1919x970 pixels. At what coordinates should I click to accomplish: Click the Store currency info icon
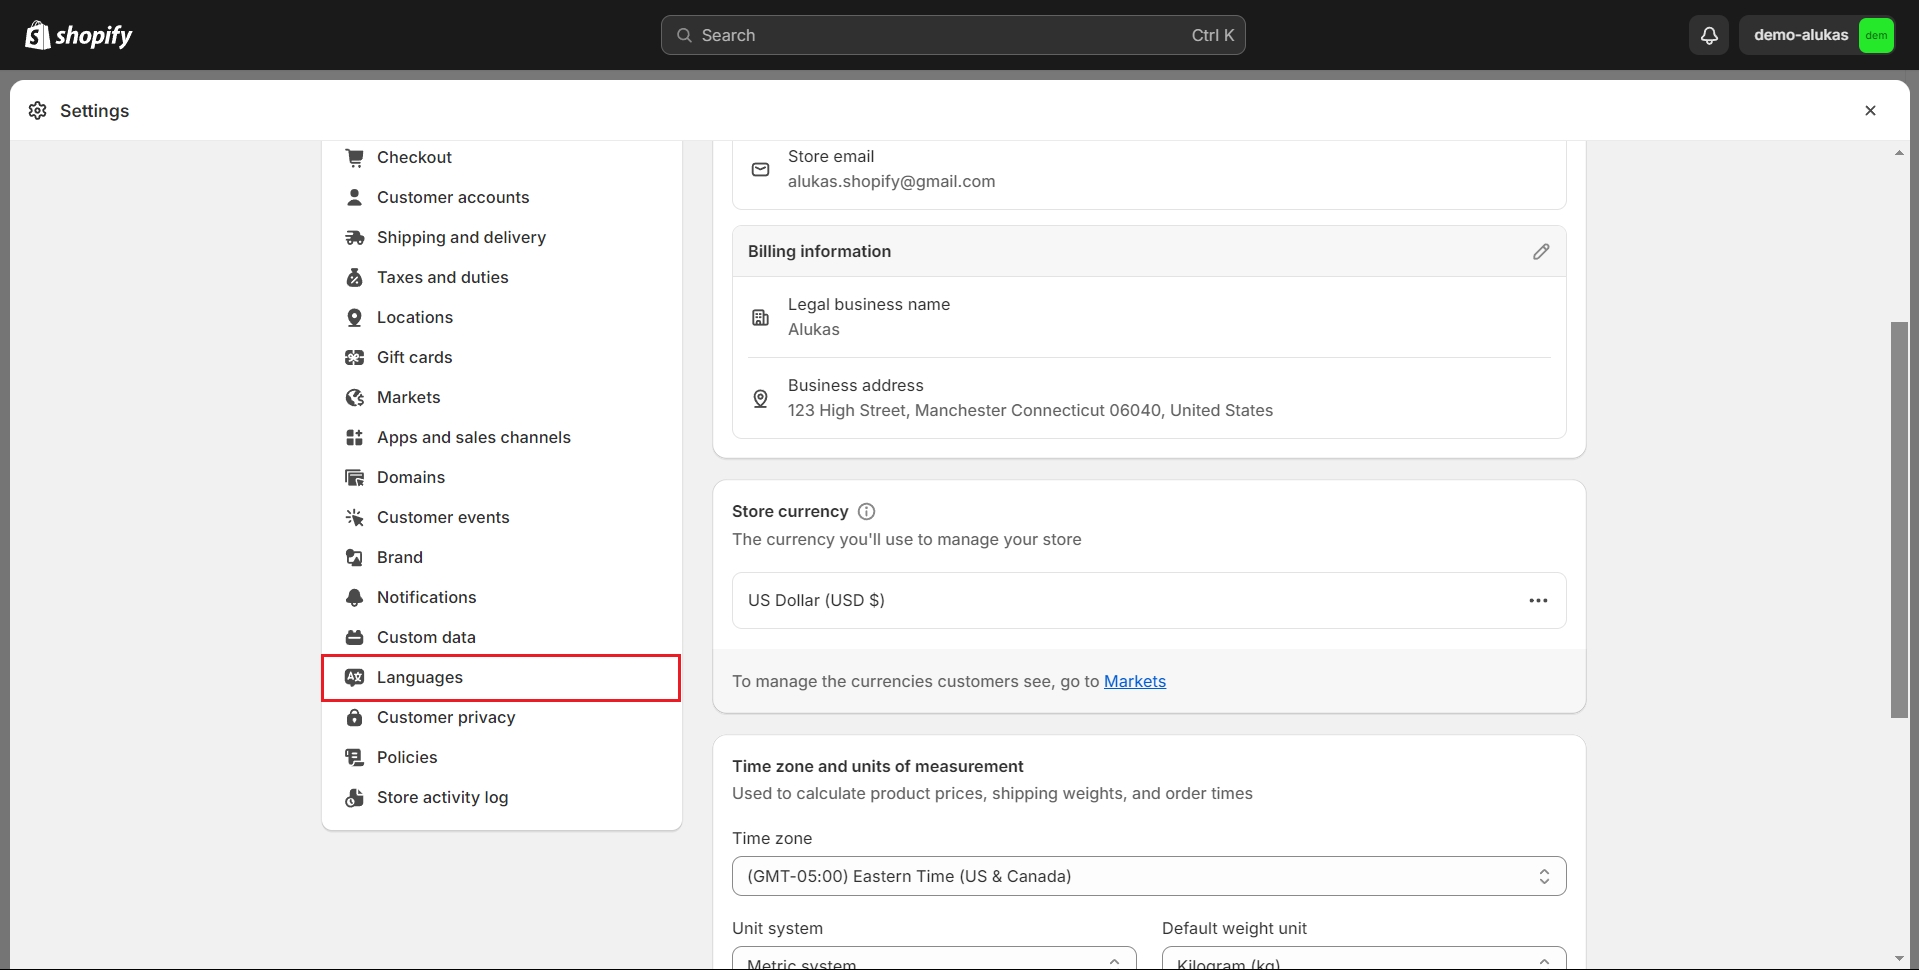pyautogui.click(x=866, y=512)
